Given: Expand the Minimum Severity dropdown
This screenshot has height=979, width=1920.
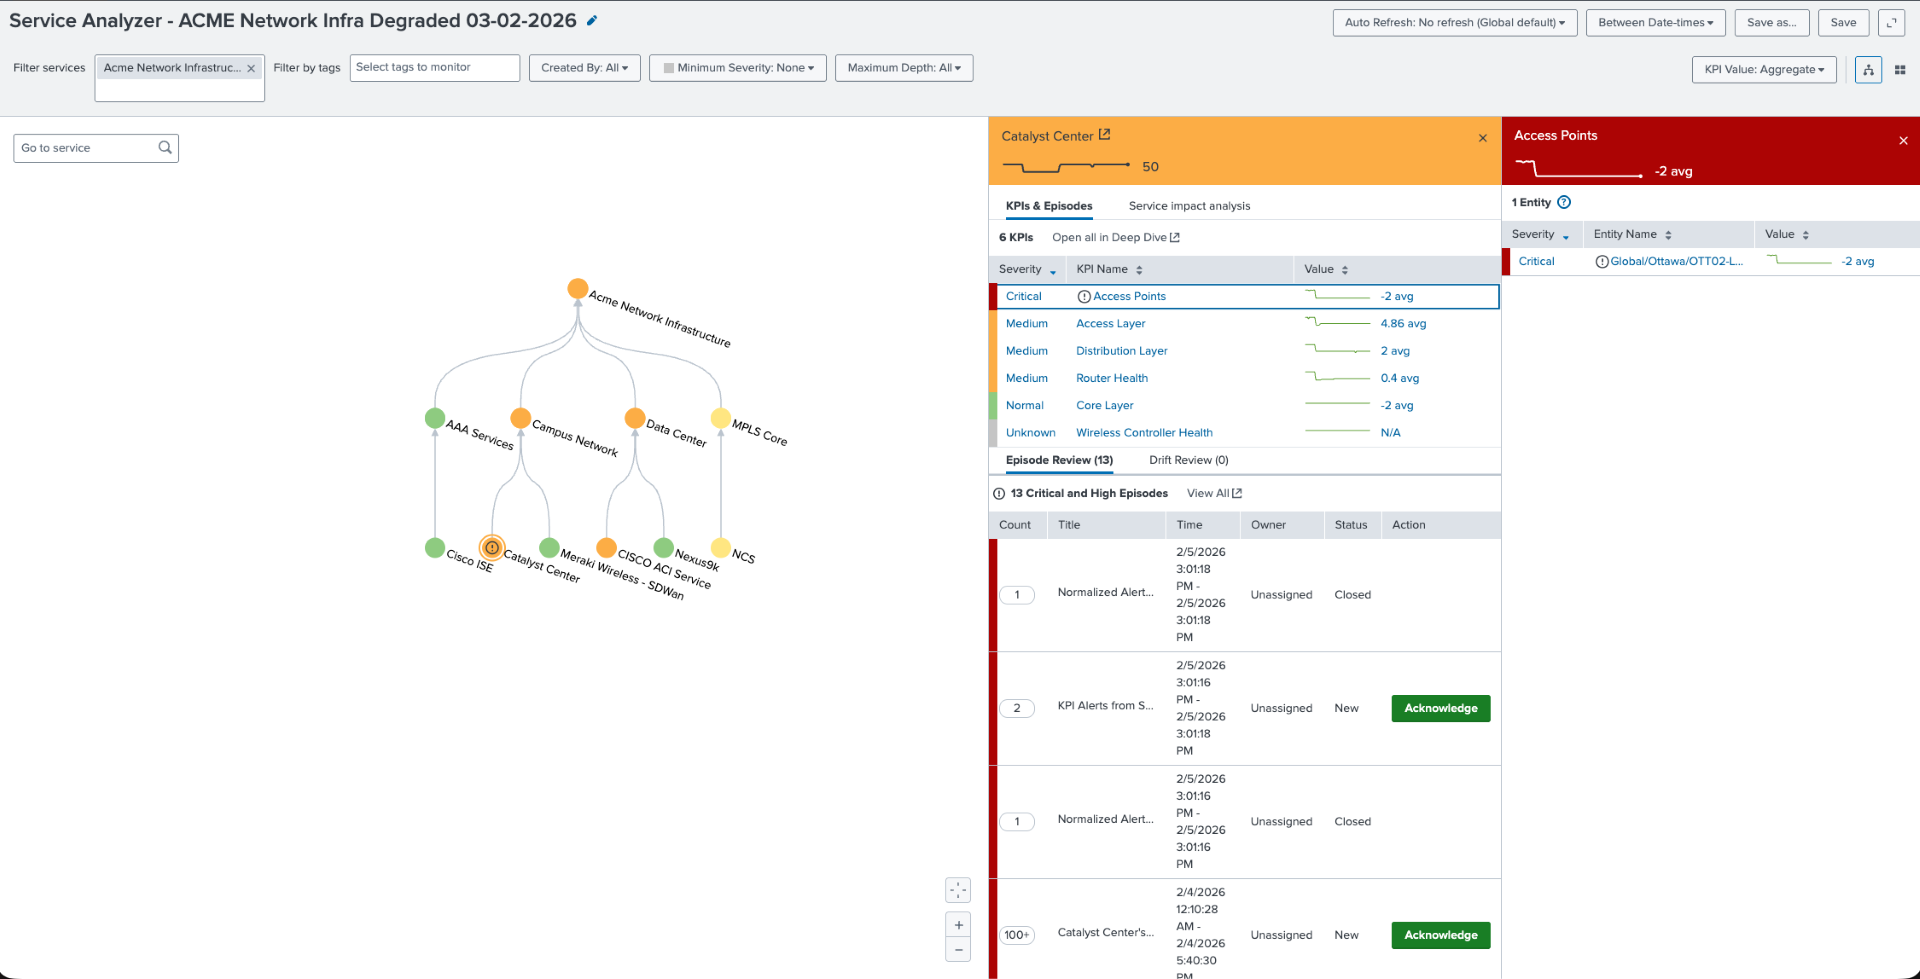Looking at the screenshot, I should tap(738, 68).
